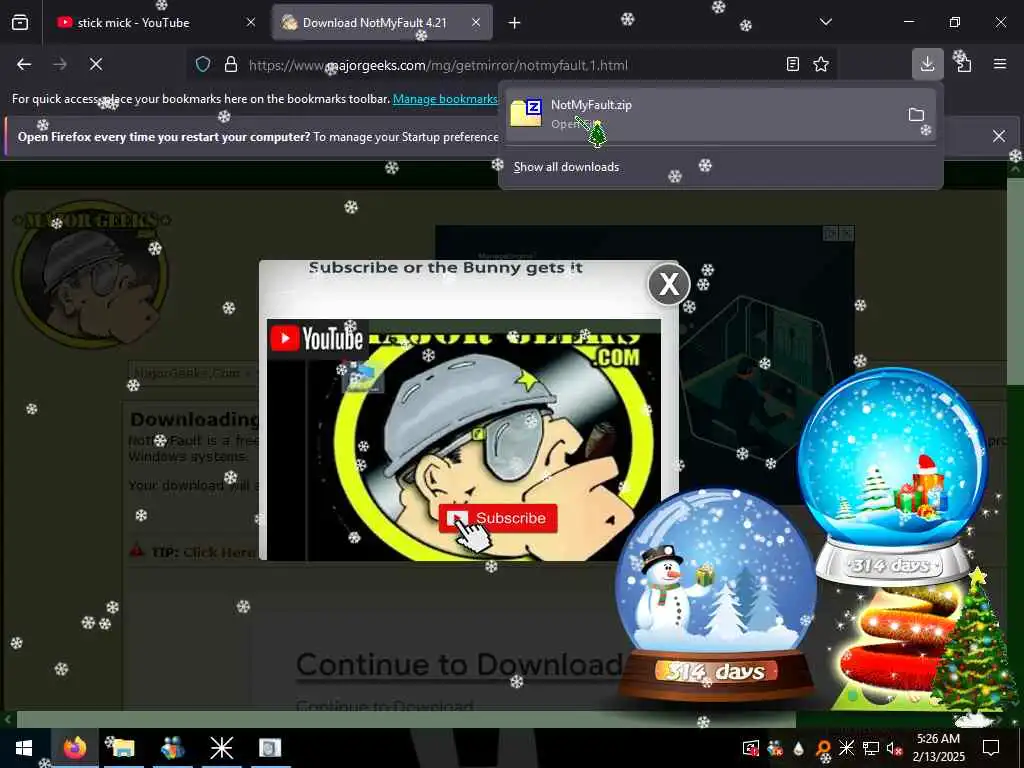Image resolution: width=1024 pixels, height=768 pixels.
Task: Select the Download NotMyFault 4.21 tab
Action: [x=382, y=23]
